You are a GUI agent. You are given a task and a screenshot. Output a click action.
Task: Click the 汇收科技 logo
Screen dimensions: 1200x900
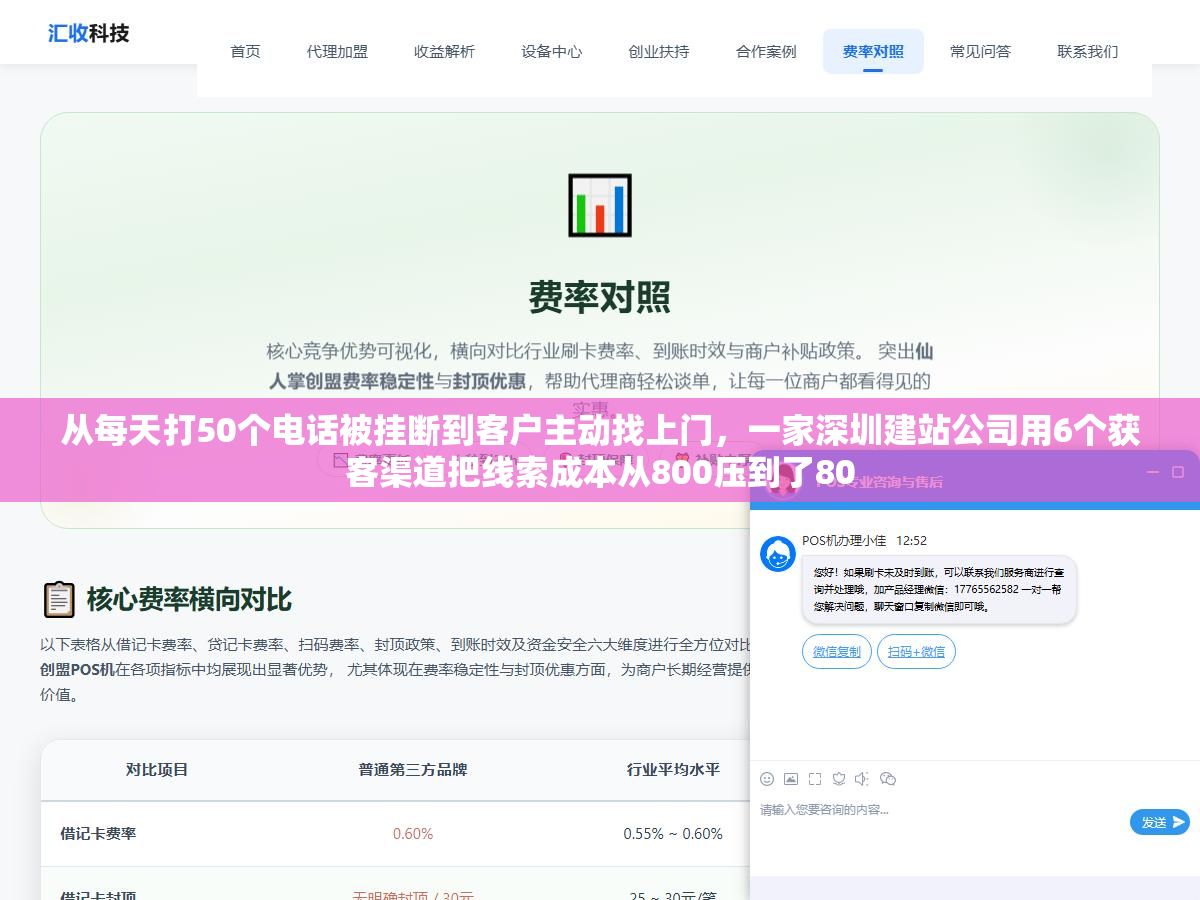click(89, 33)
